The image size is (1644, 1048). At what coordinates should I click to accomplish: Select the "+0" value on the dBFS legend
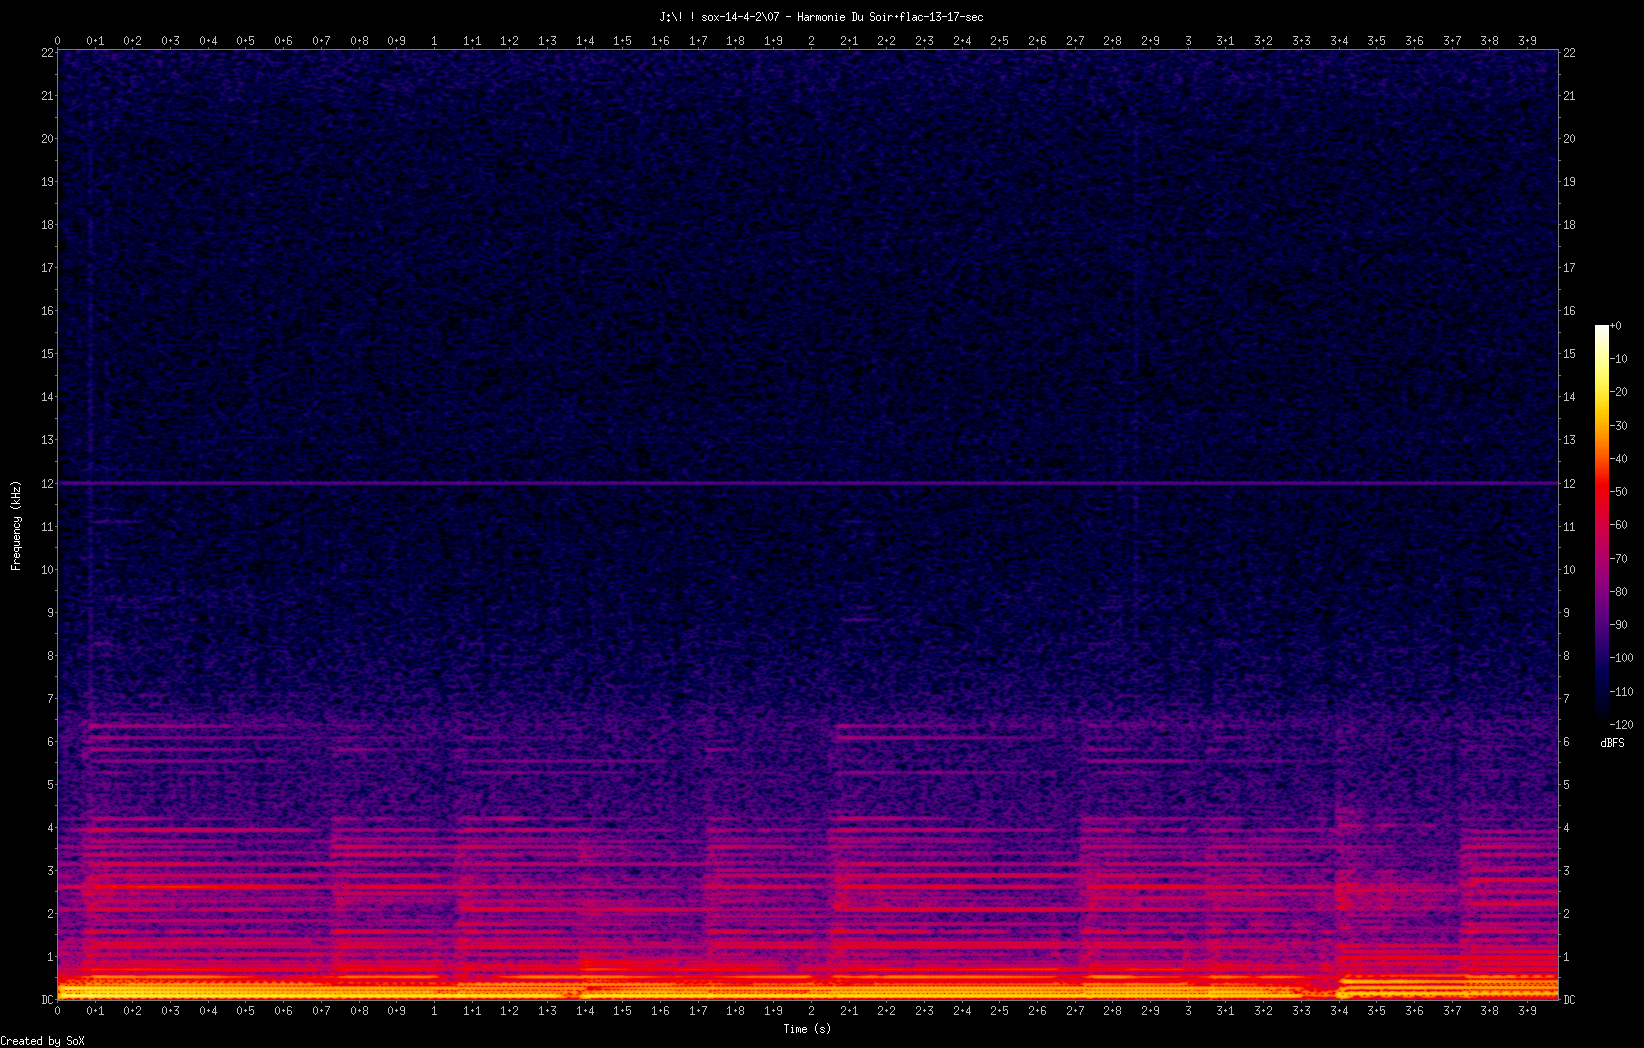tap(1616, 326)
